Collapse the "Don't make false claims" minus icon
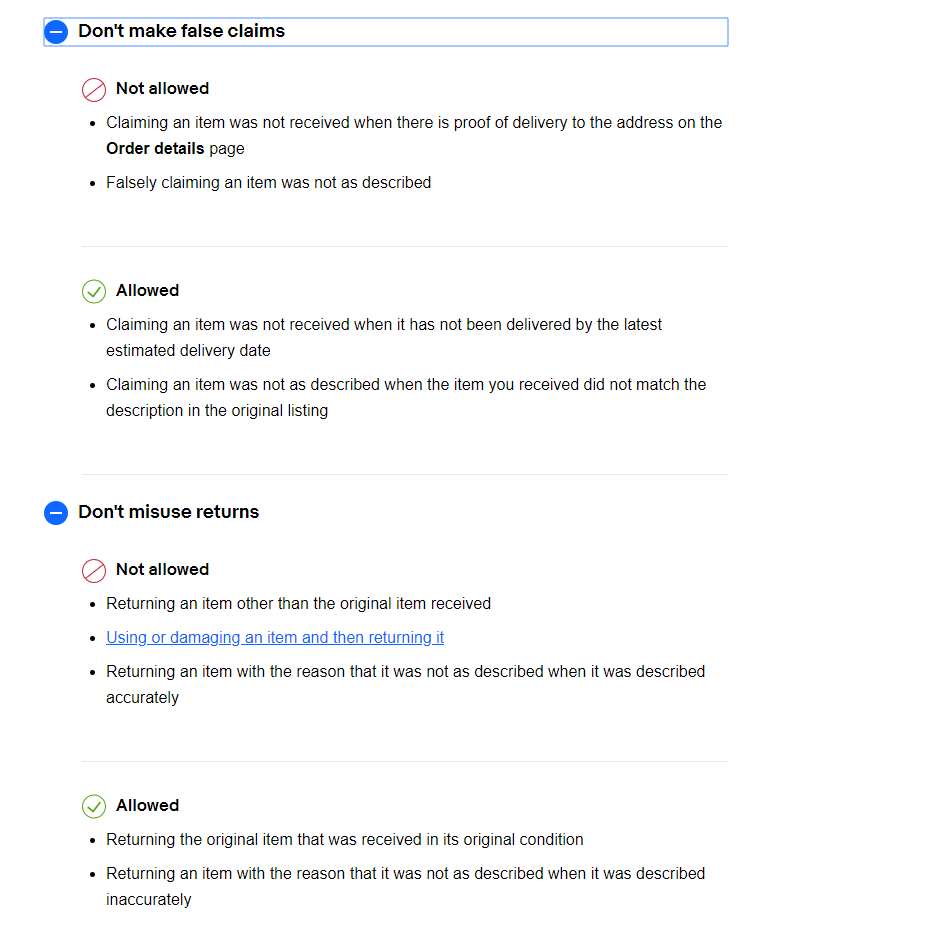 tap(57, 32)
